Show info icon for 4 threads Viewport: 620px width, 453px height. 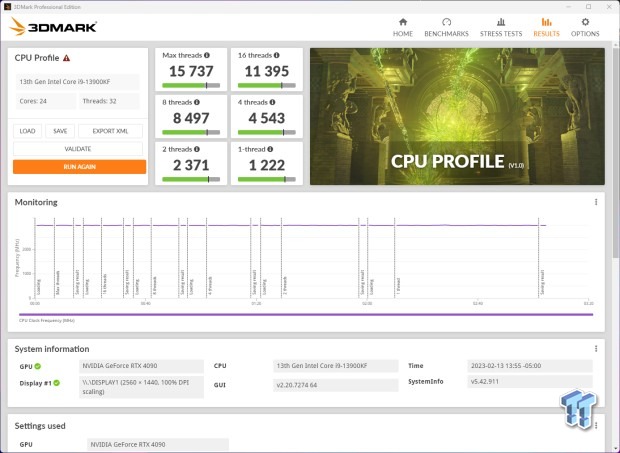tap(272, 102)
